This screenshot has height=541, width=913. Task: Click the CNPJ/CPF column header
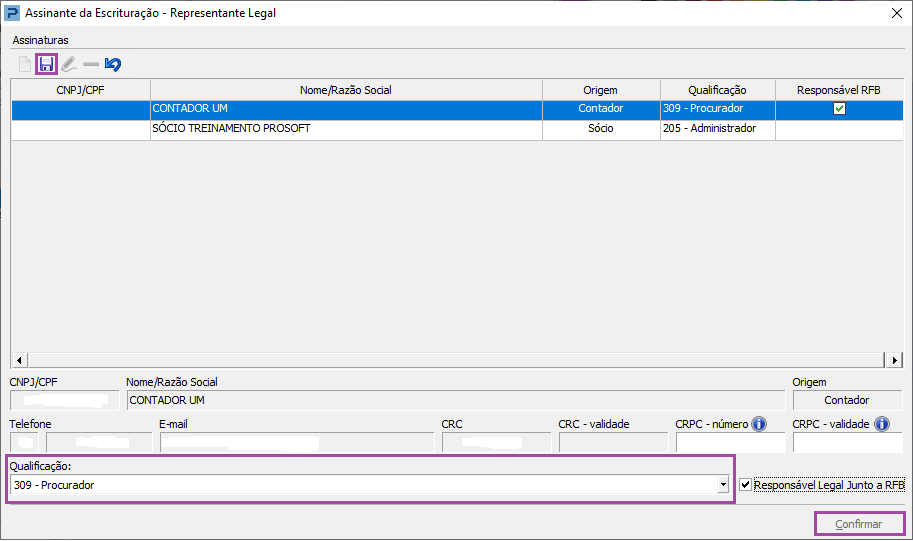[80, 90]
